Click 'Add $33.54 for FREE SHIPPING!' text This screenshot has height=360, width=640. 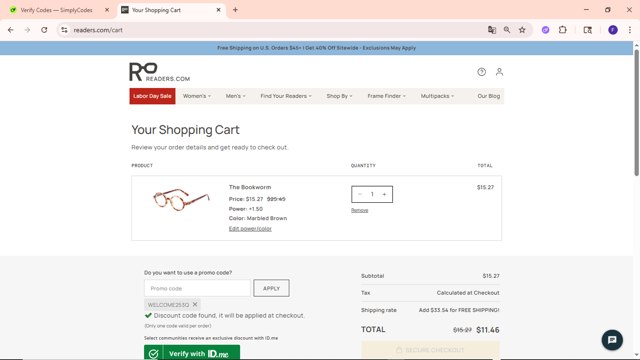(459, 310)
